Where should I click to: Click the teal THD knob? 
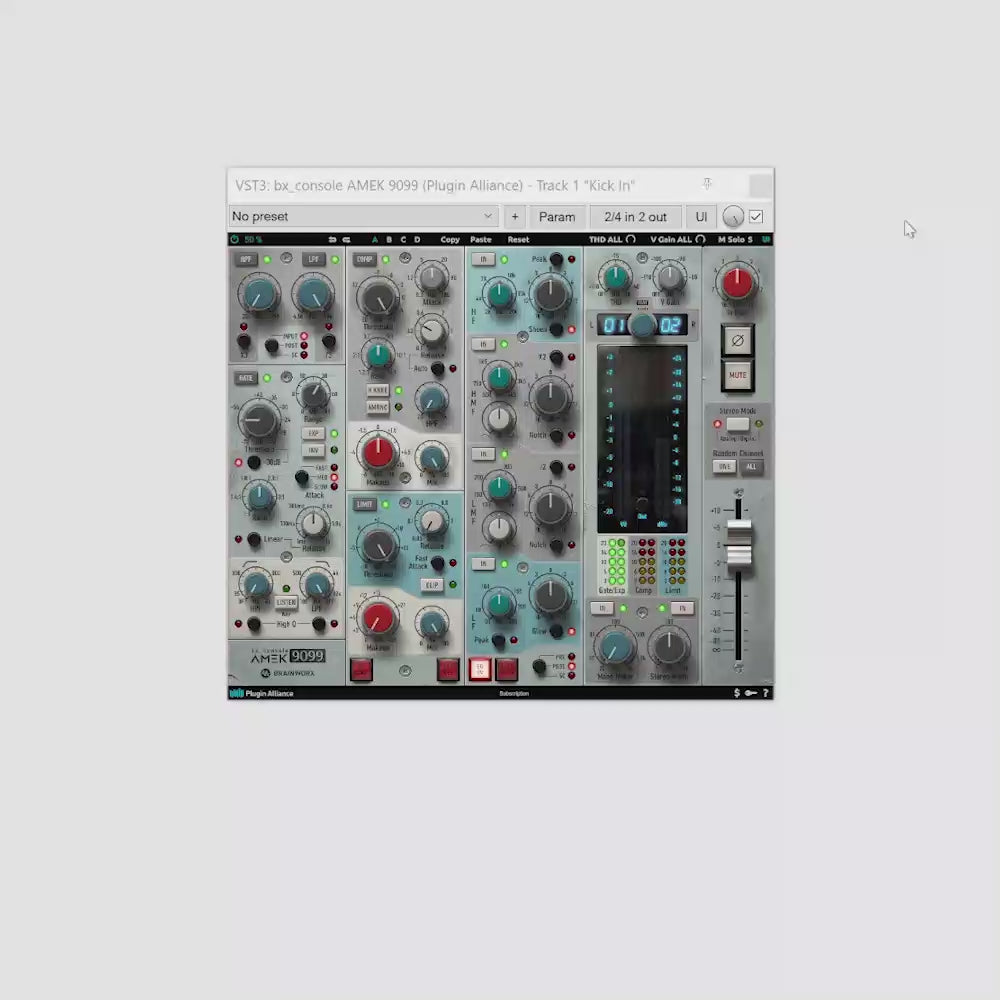tap(615, 277)
